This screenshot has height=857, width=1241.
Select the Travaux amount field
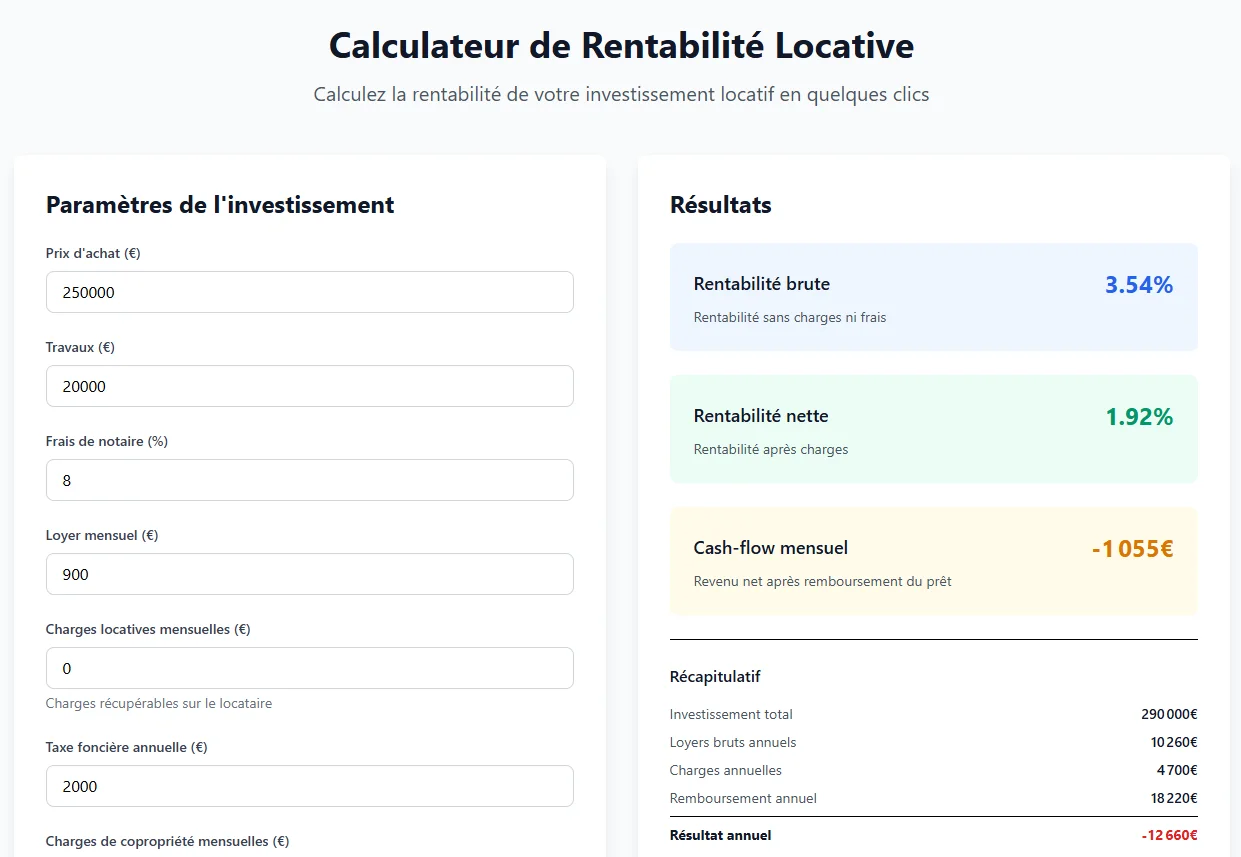pos(310,386)
